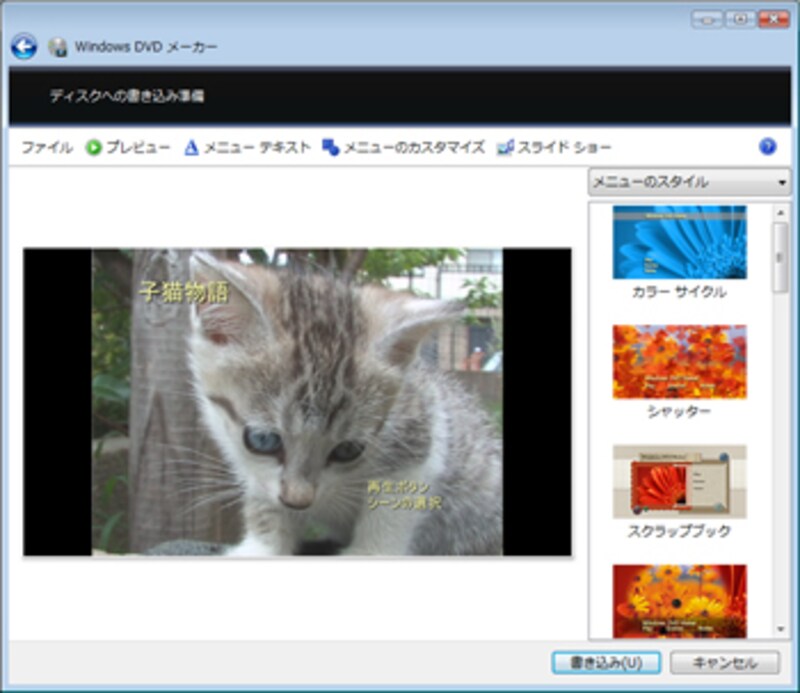Open the ファイル menu
The height and width of the screenshot is (693, 800).
(x=47, y=147)
